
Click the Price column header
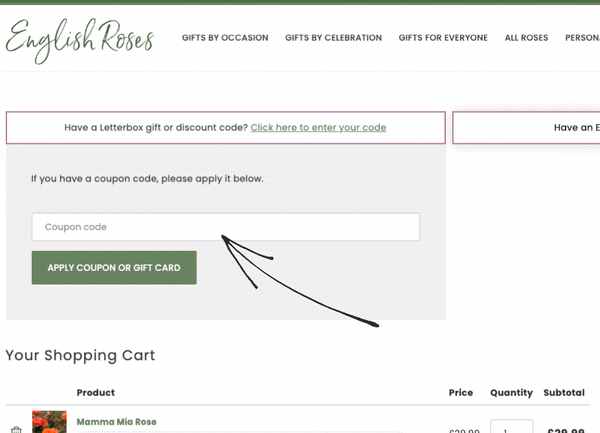(460, 393)
